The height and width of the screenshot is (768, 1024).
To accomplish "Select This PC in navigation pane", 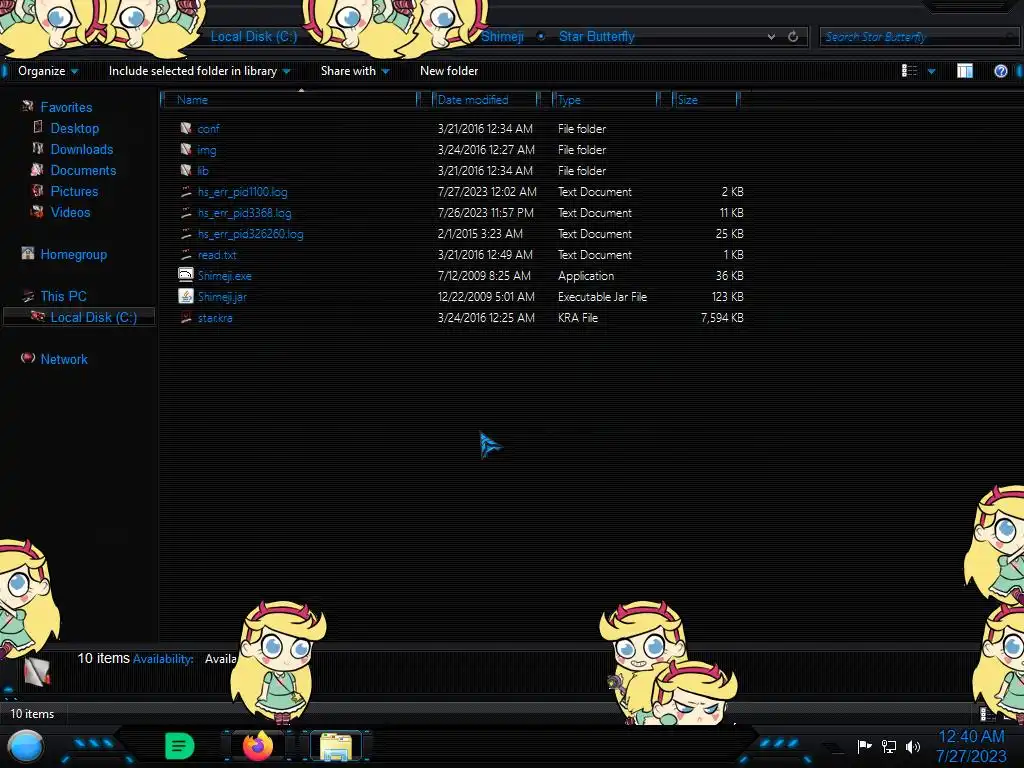I will tap(63, 296).
